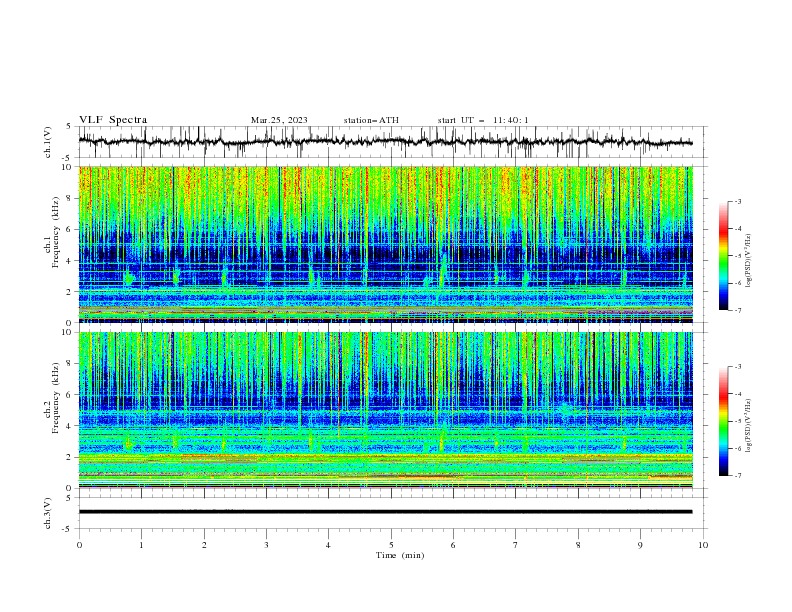Viewport: 792px width, 612px height.
Task: Click the time axis tick "5"
Action: [391, 545]
